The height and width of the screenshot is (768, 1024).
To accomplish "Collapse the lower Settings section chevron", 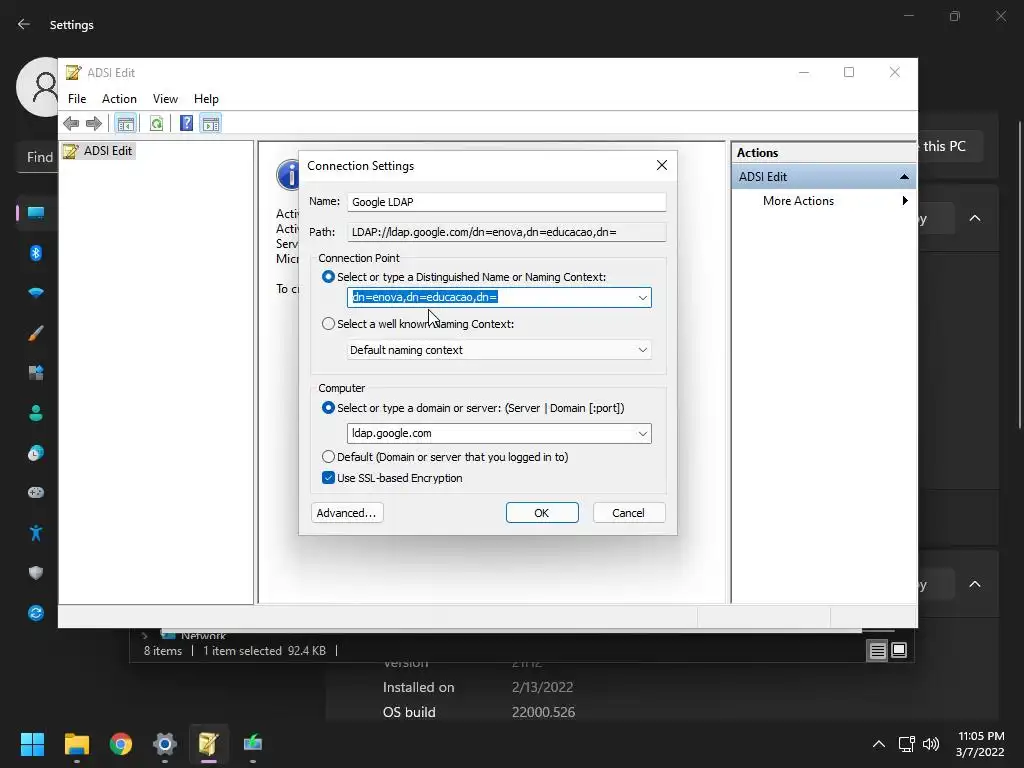I will point(974,584).
